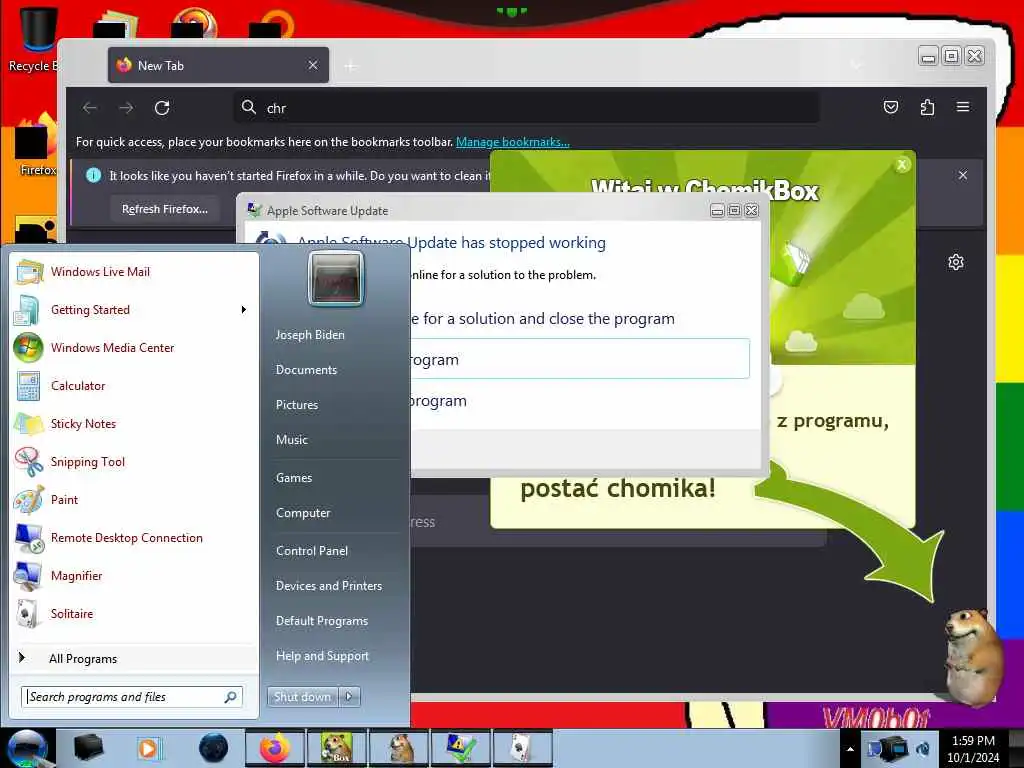Screen dimensions: 1024x768
Task: Open shut down options arrow
Action: [x=349, y=697]
